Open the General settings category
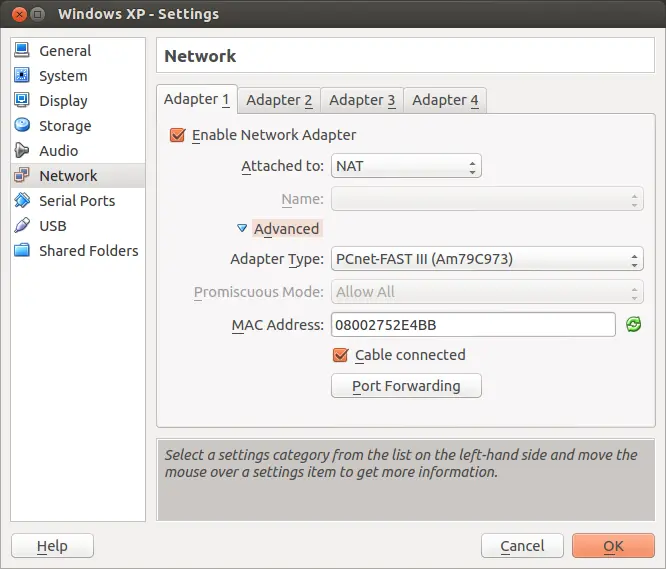Image resolution: width=666 pixels, height=569 pixels. click(x=78, y=51)
